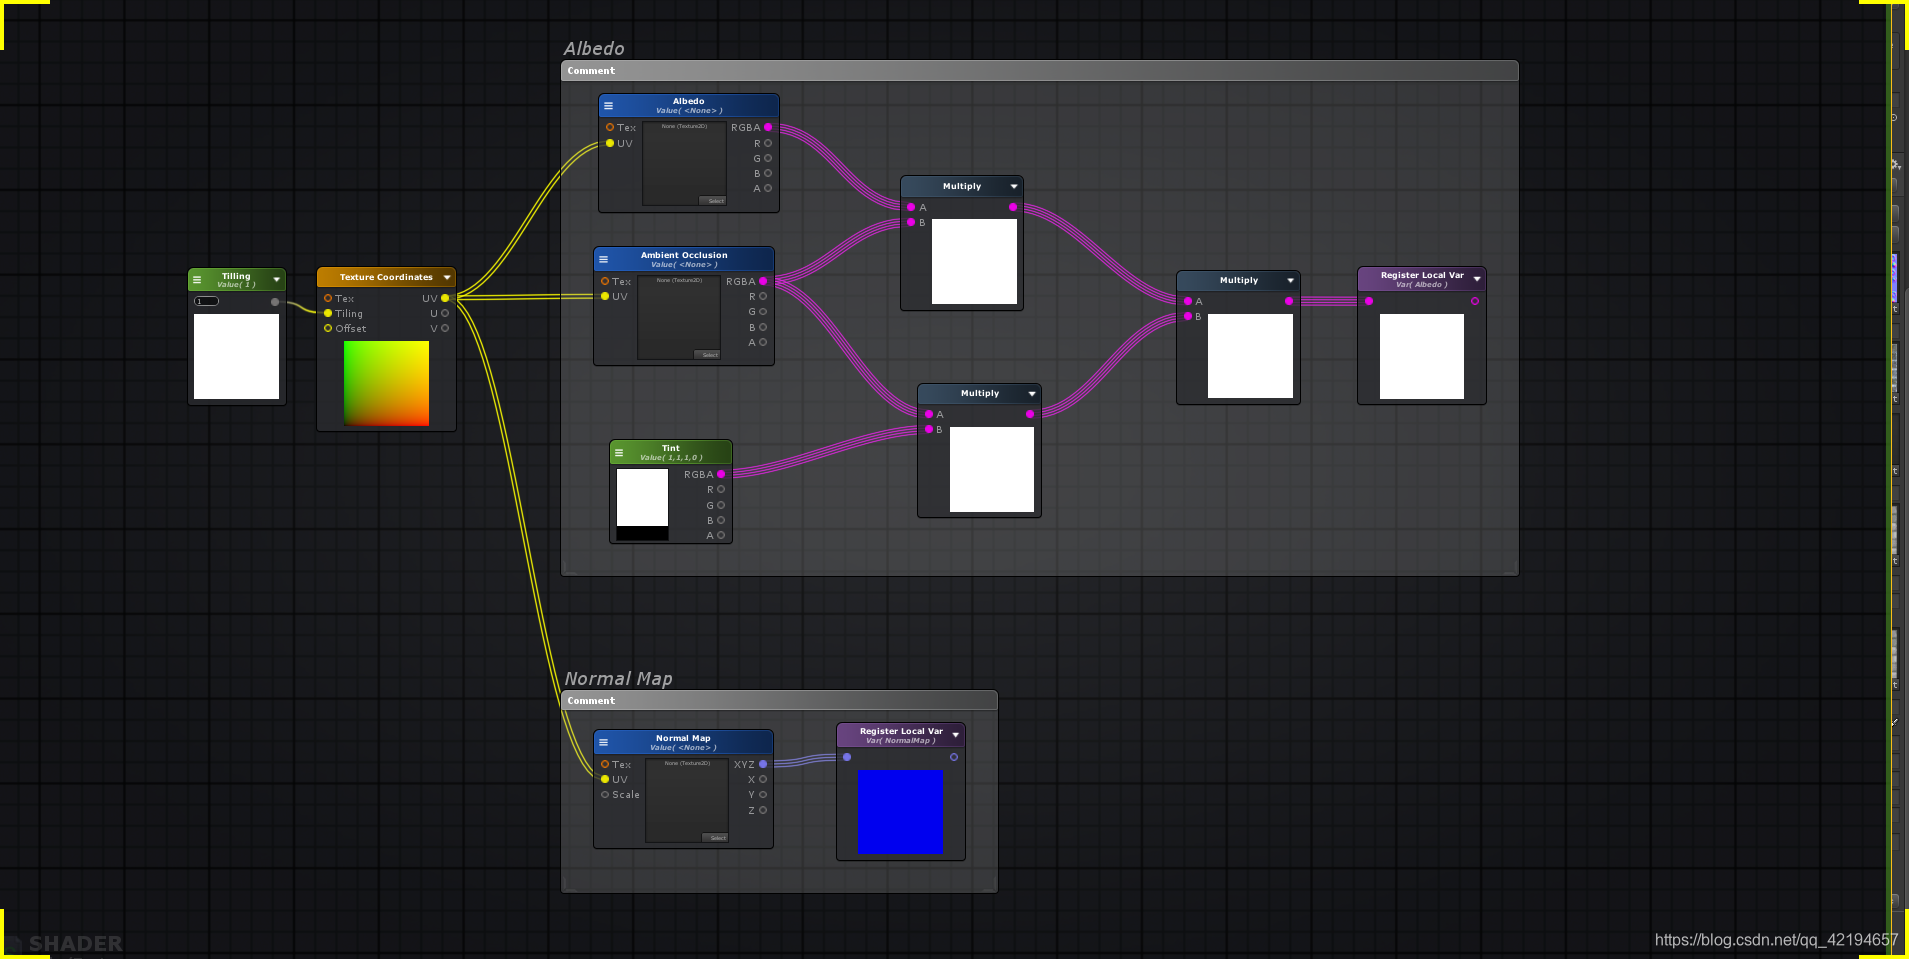Select the Register Local Var Albedo node title

(x=1422, y=275)
